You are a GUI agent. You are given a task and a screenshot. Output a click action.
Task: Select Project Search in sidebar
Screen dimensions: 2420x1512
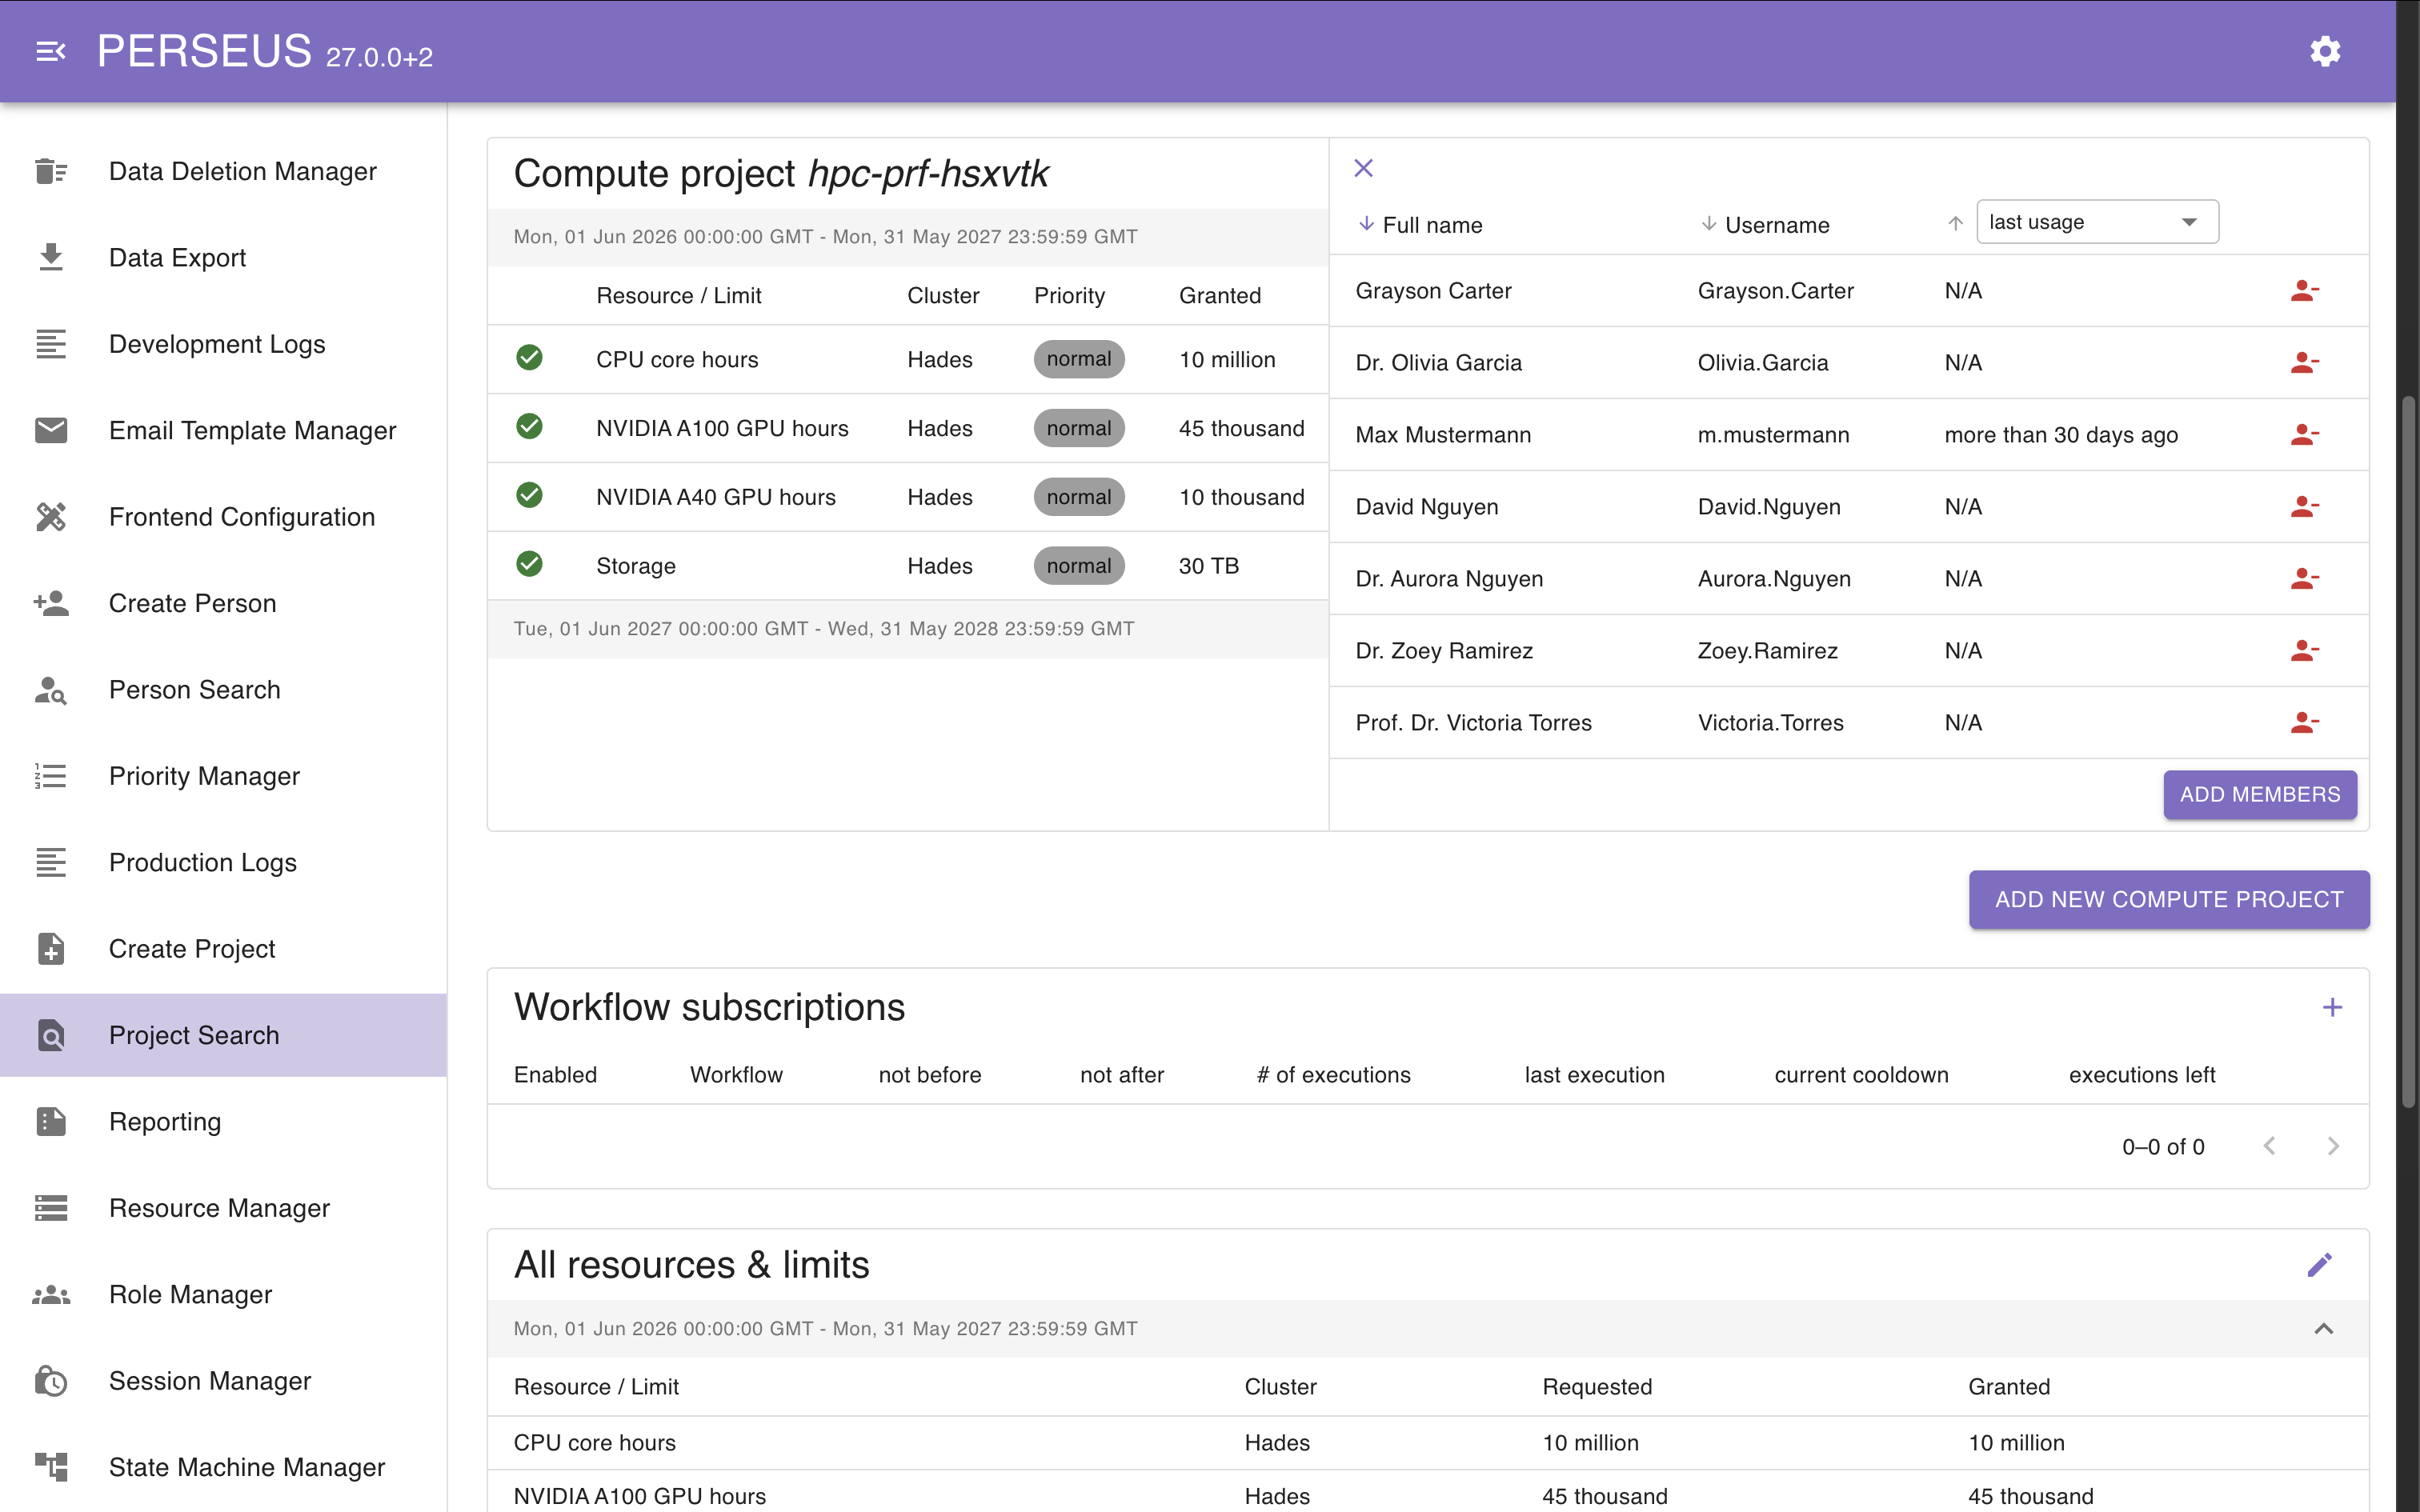(224, 1035)
